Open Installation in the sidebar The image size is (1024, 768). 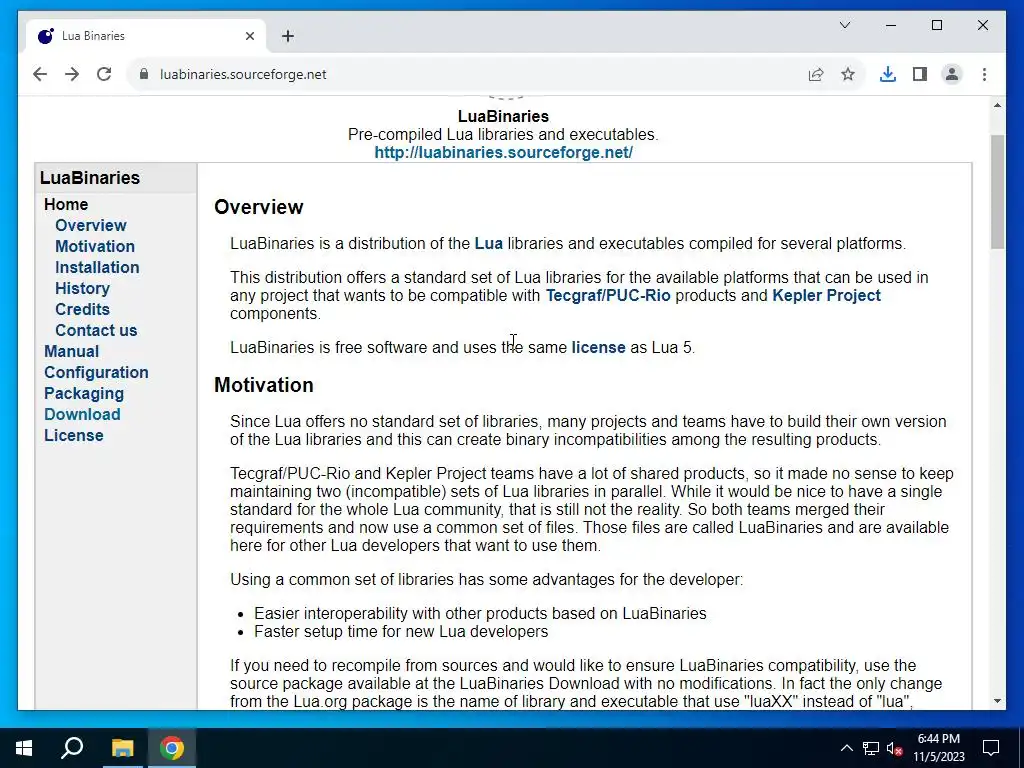(x=97, y=267)
